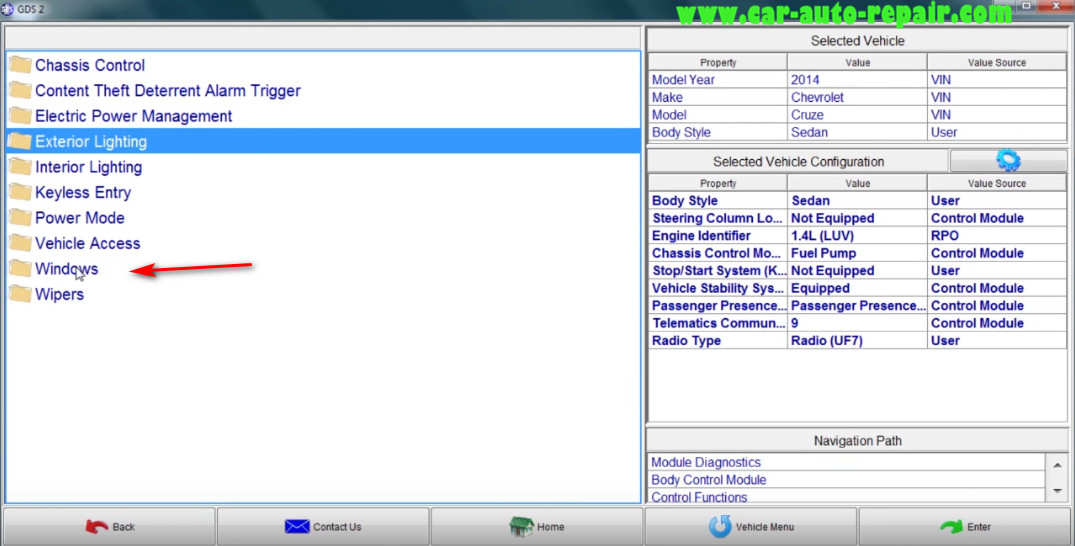Click Value header in Selected Vehicle table

pos(857,62)
